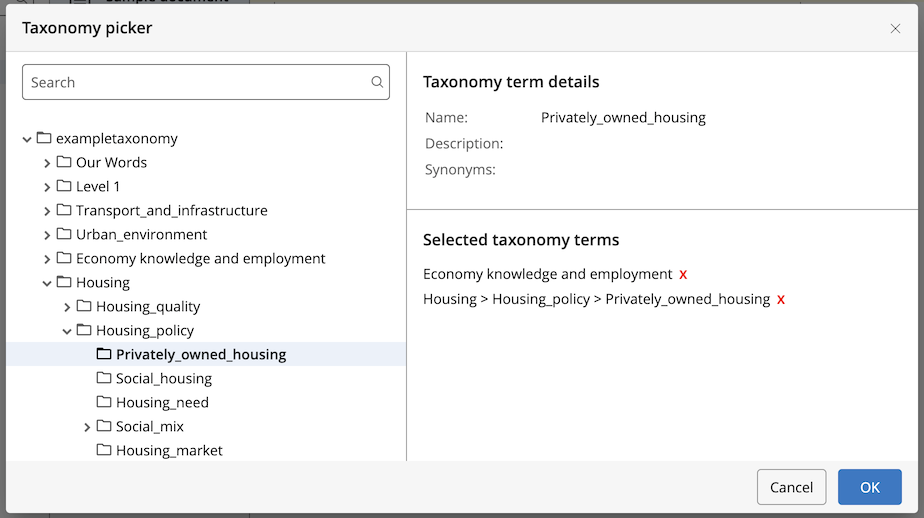The height and width of the screenshot is (518, 924).
Task: Click the Social_housing folder icon
Action: pos(104,378)
